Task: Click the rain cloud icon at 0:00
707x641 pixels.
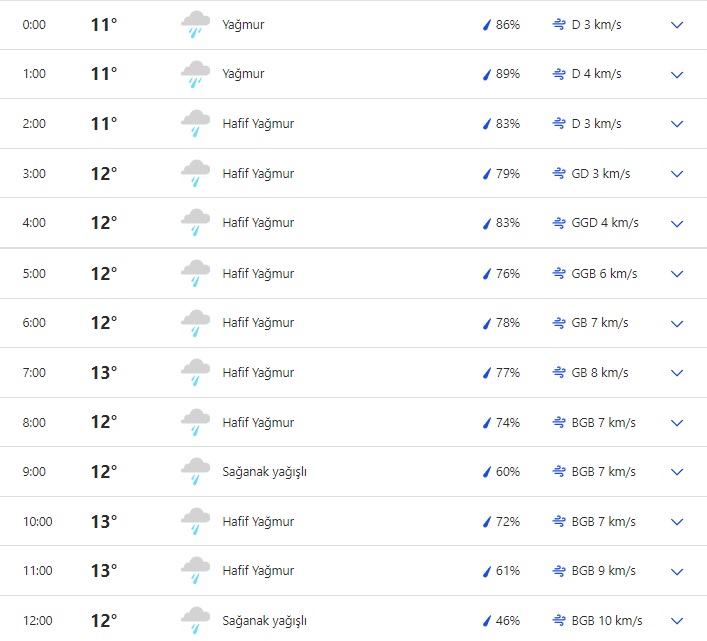Action: 195,25
